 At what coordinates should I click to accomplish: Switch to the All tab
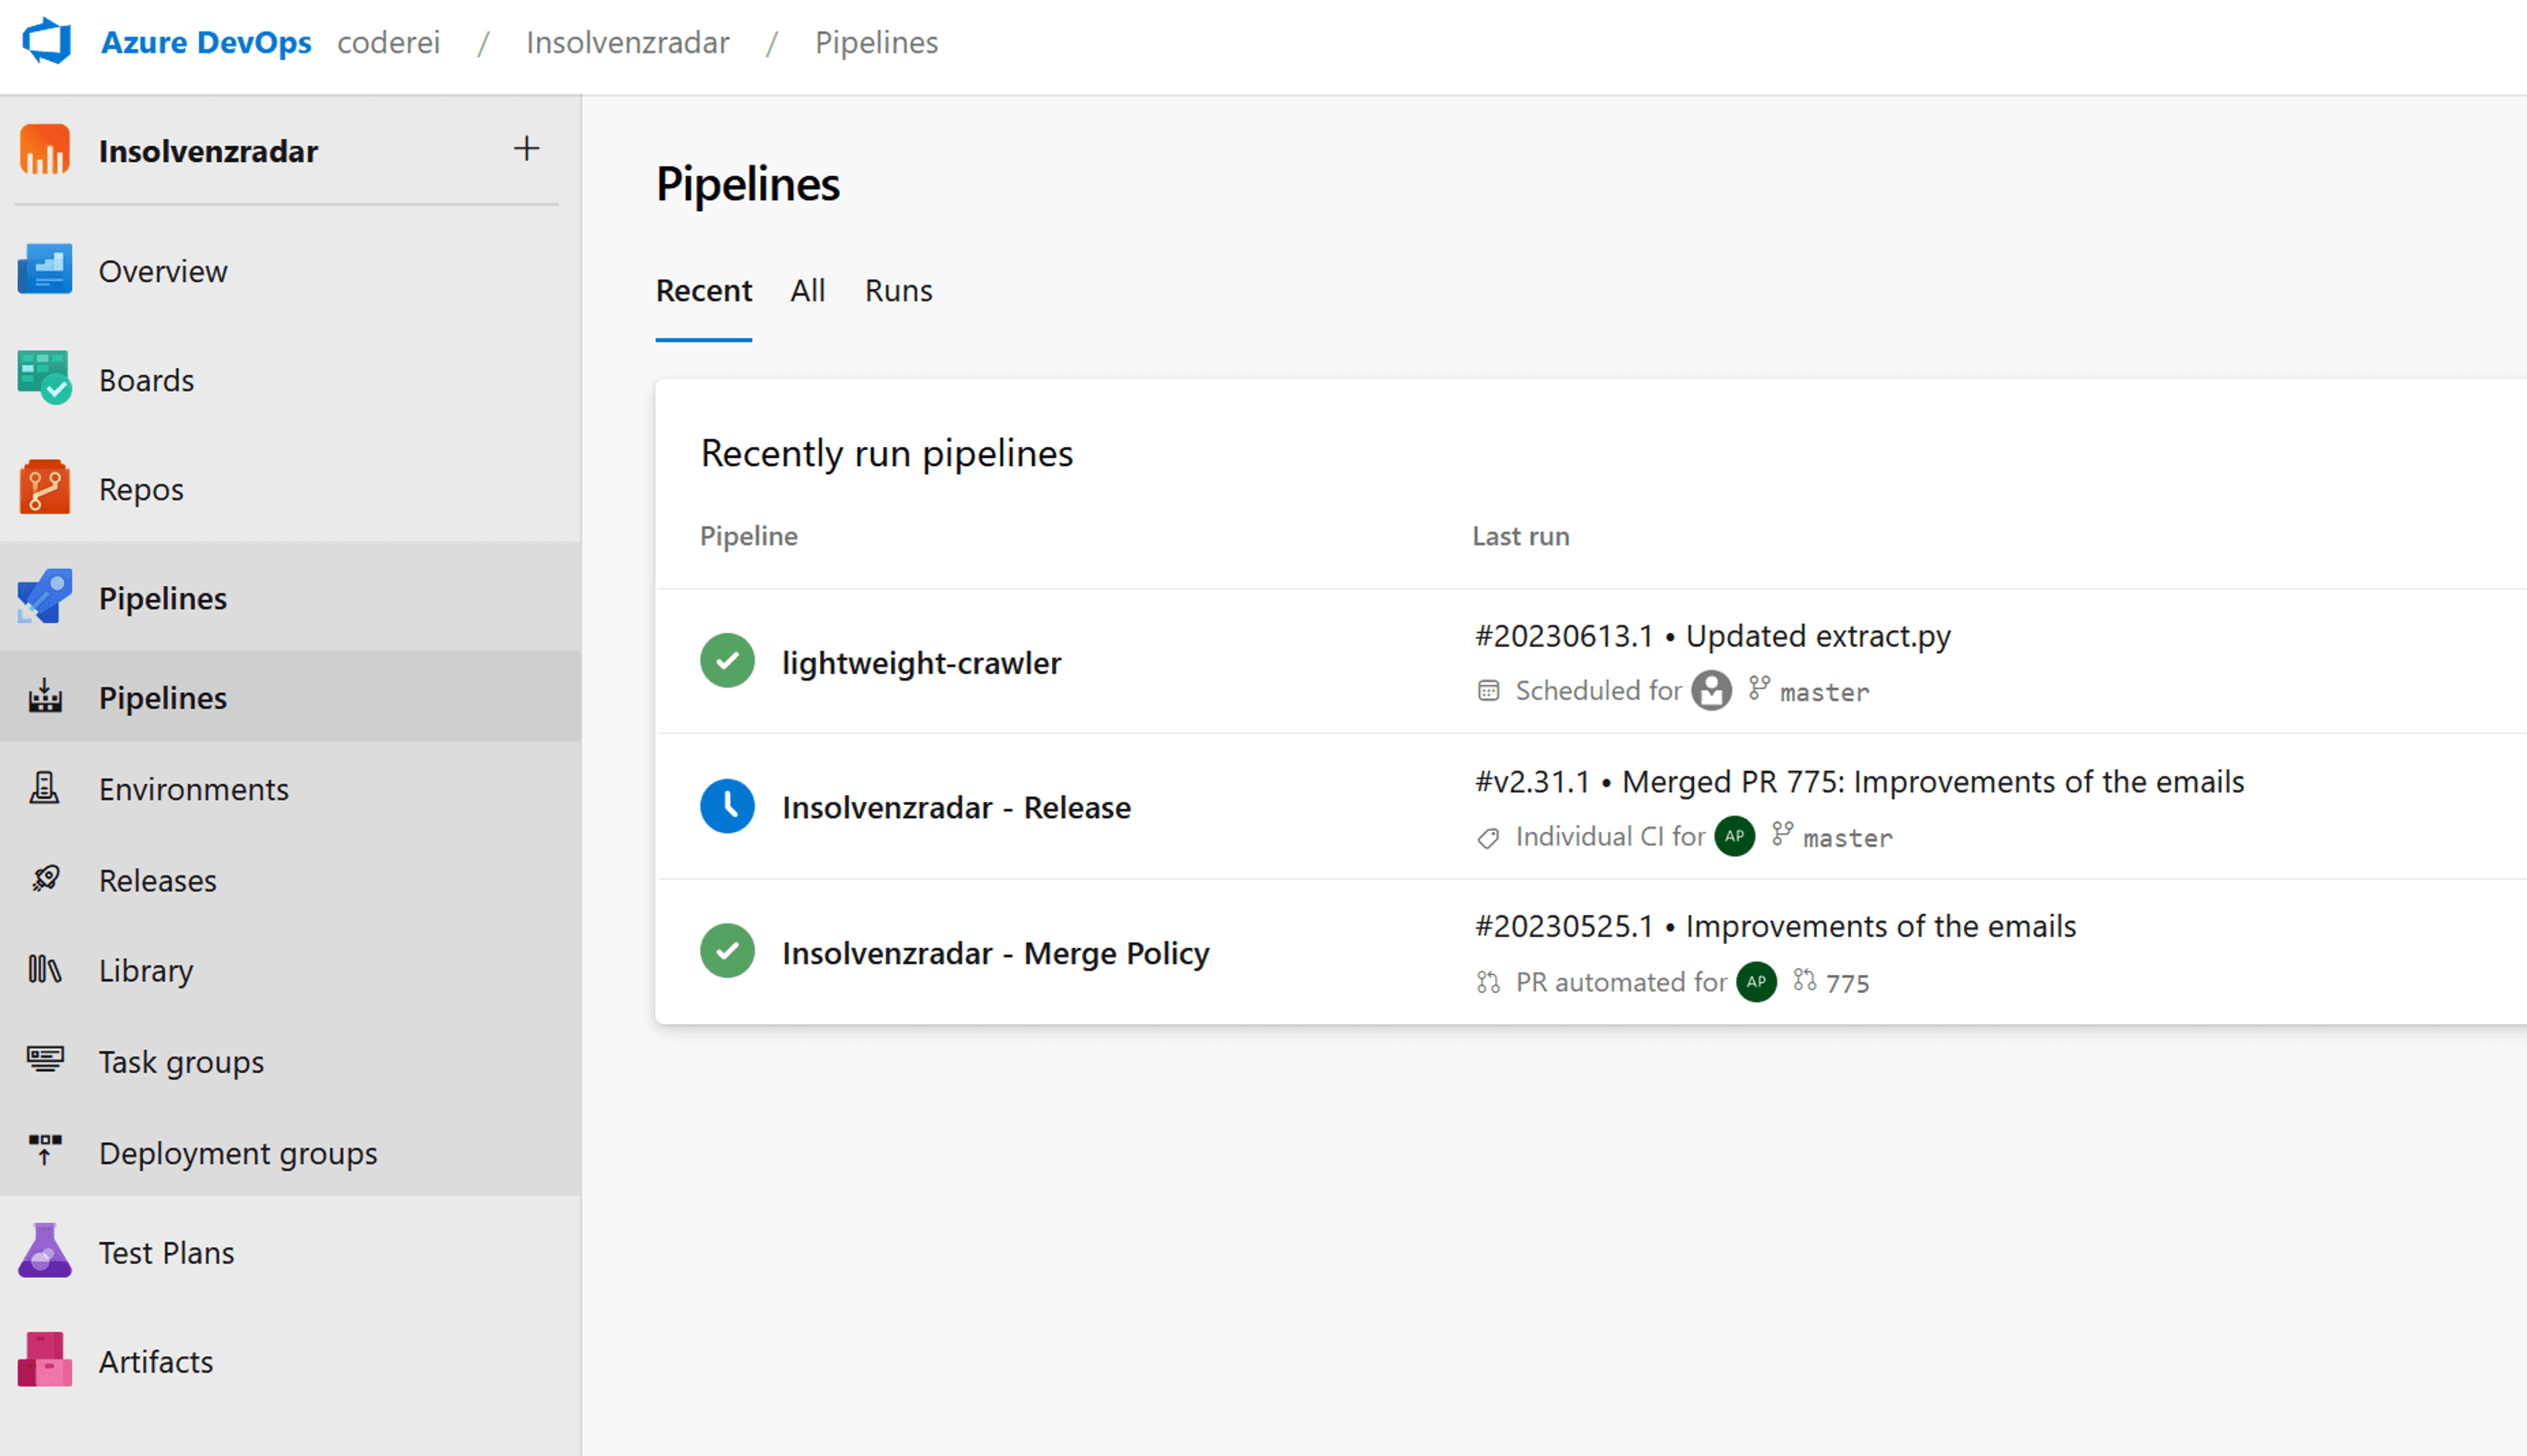(807, 290)
